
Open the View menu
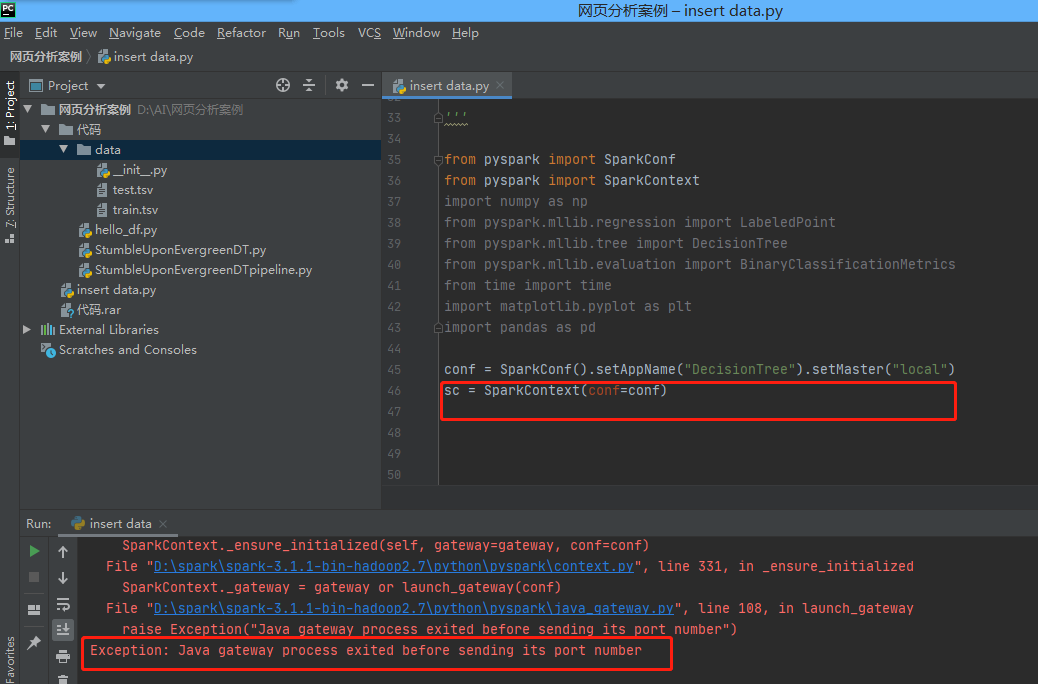pos(83,32)
